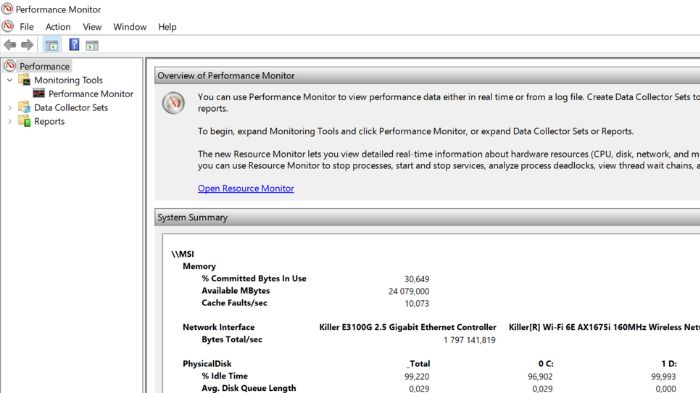
Task: Click the % Idle Time label
Action: [224, 376]
